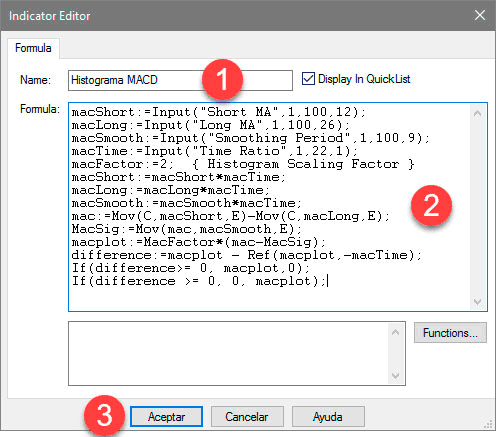The width and height of the screenshot is (496, 437).
Task: Click the line mac:=Mov(C,macShort,E)-Mov(C,macLong,E);
Action: (x=231, y=216)
